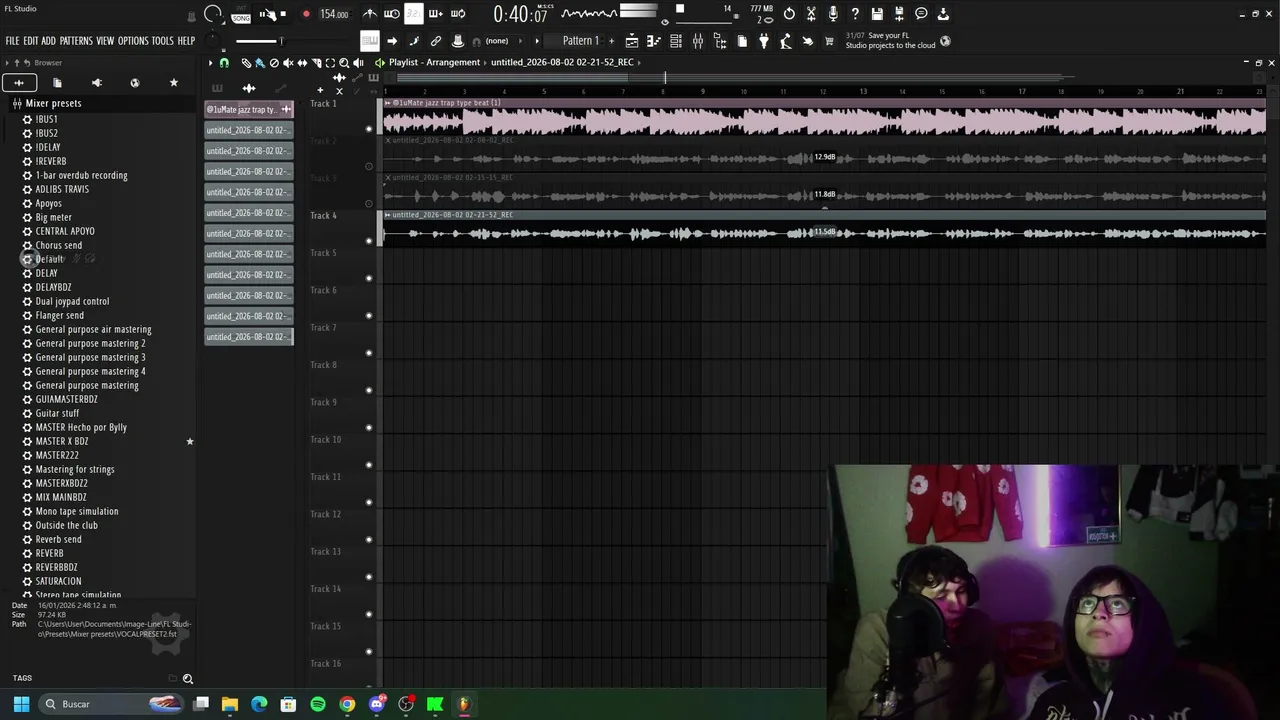Image resolution: width=1280 pixels, height=720 pixels.
Task: Select the browser audio waveform tab
Action: click(x=18, y=83)
